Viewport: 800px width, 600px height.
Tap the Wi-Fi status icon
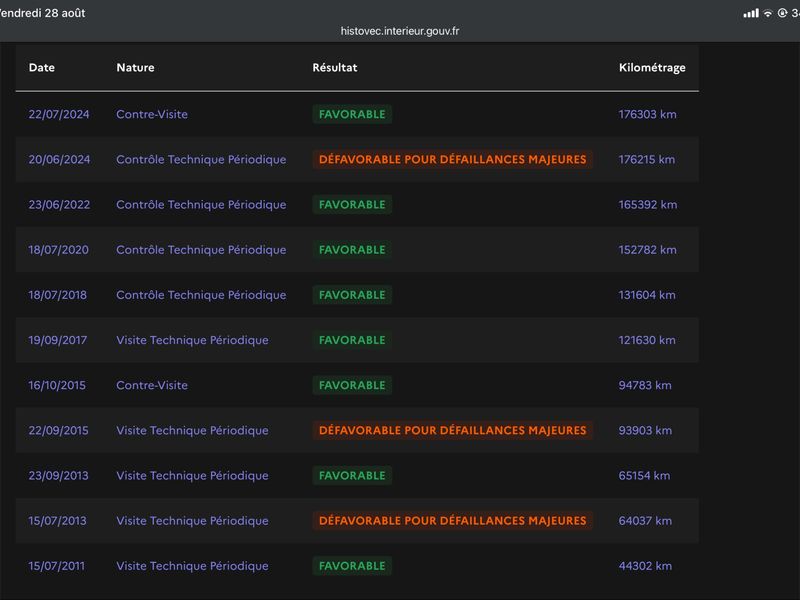[767, 13]
